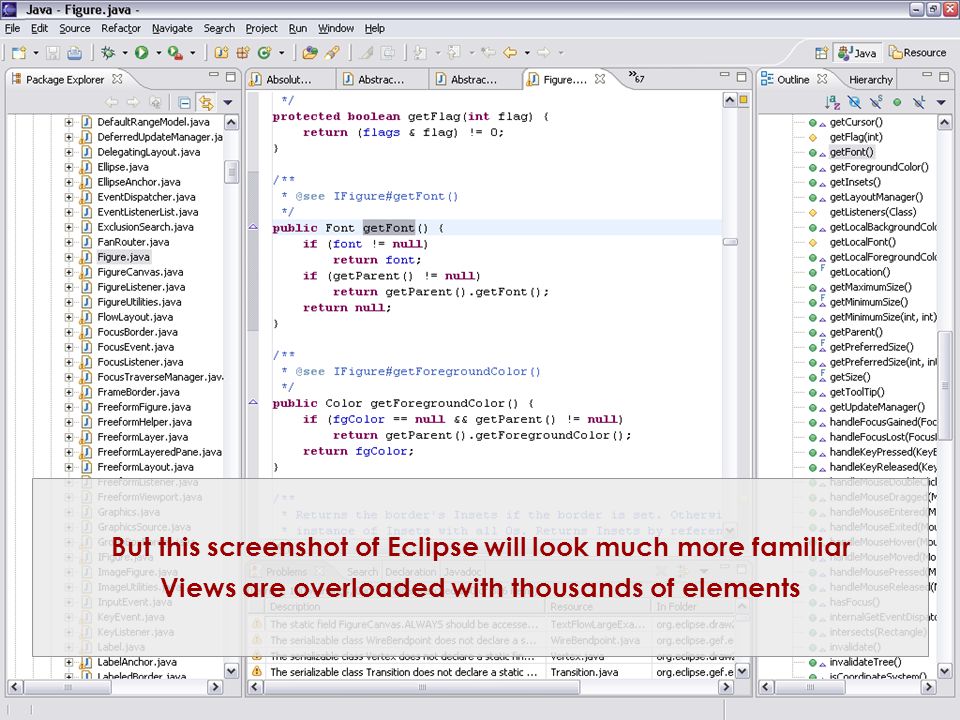Select getForegroundColor() in Outline
The height and width of the screenshot is (720, 960).
click(879, 167)
